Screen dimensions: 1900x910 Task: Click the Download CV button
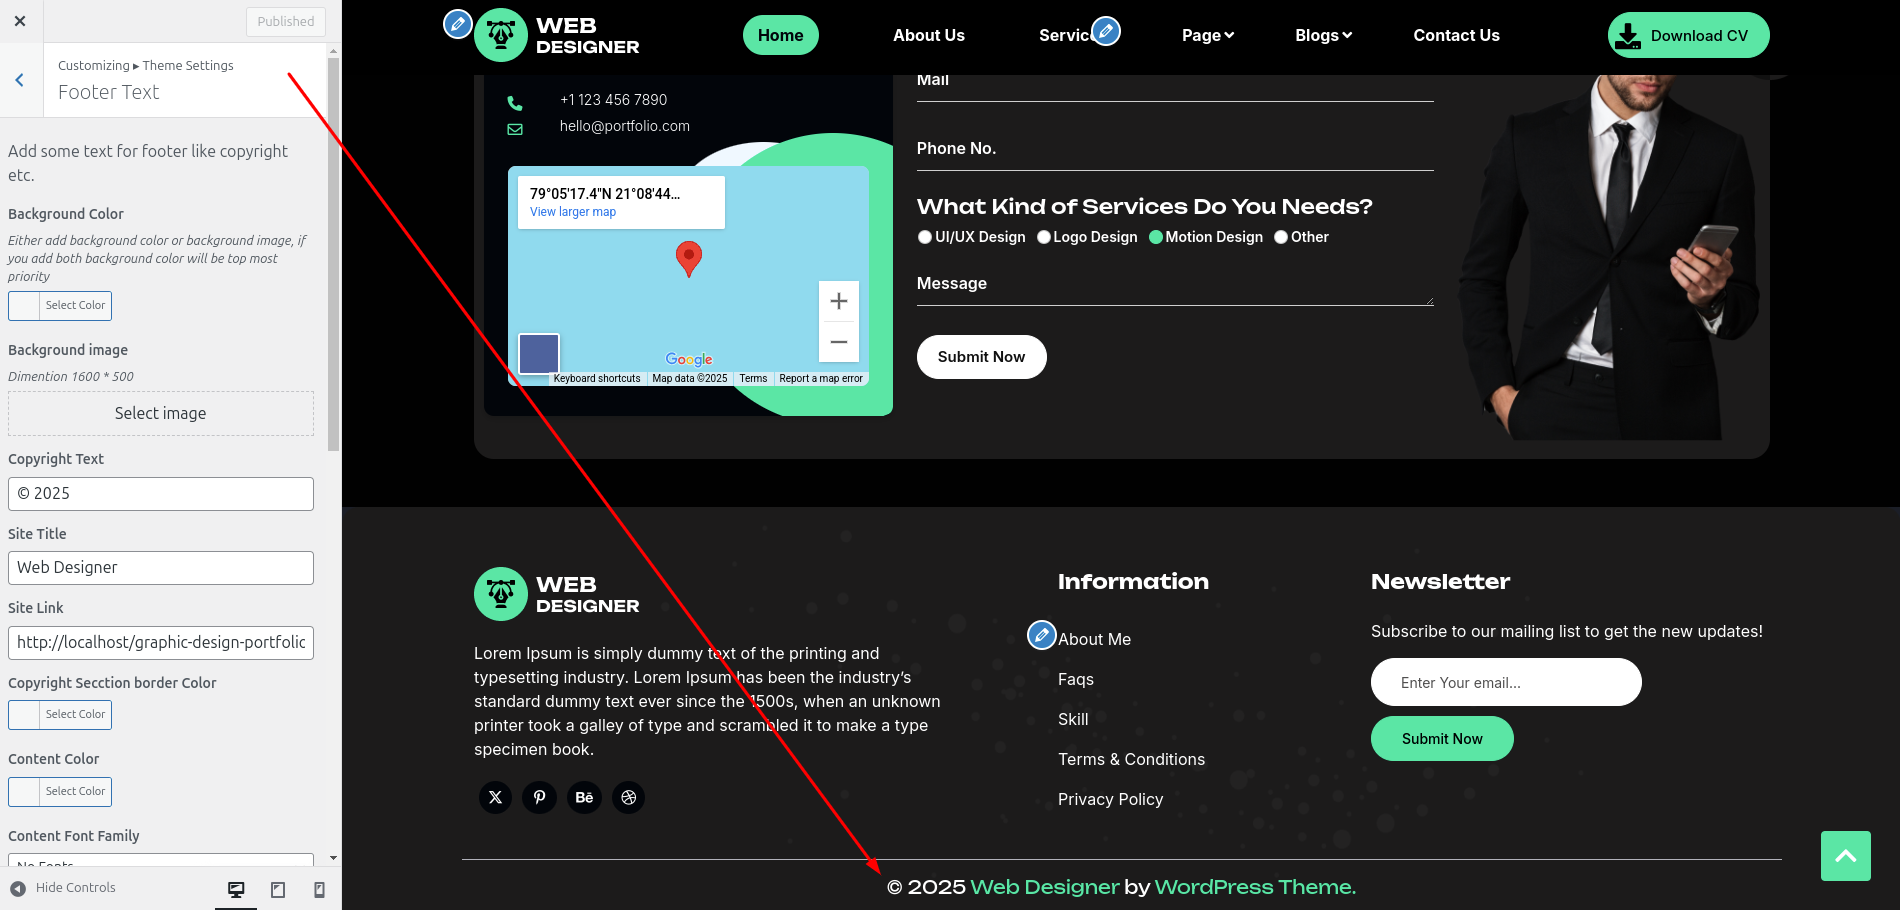1688,35
